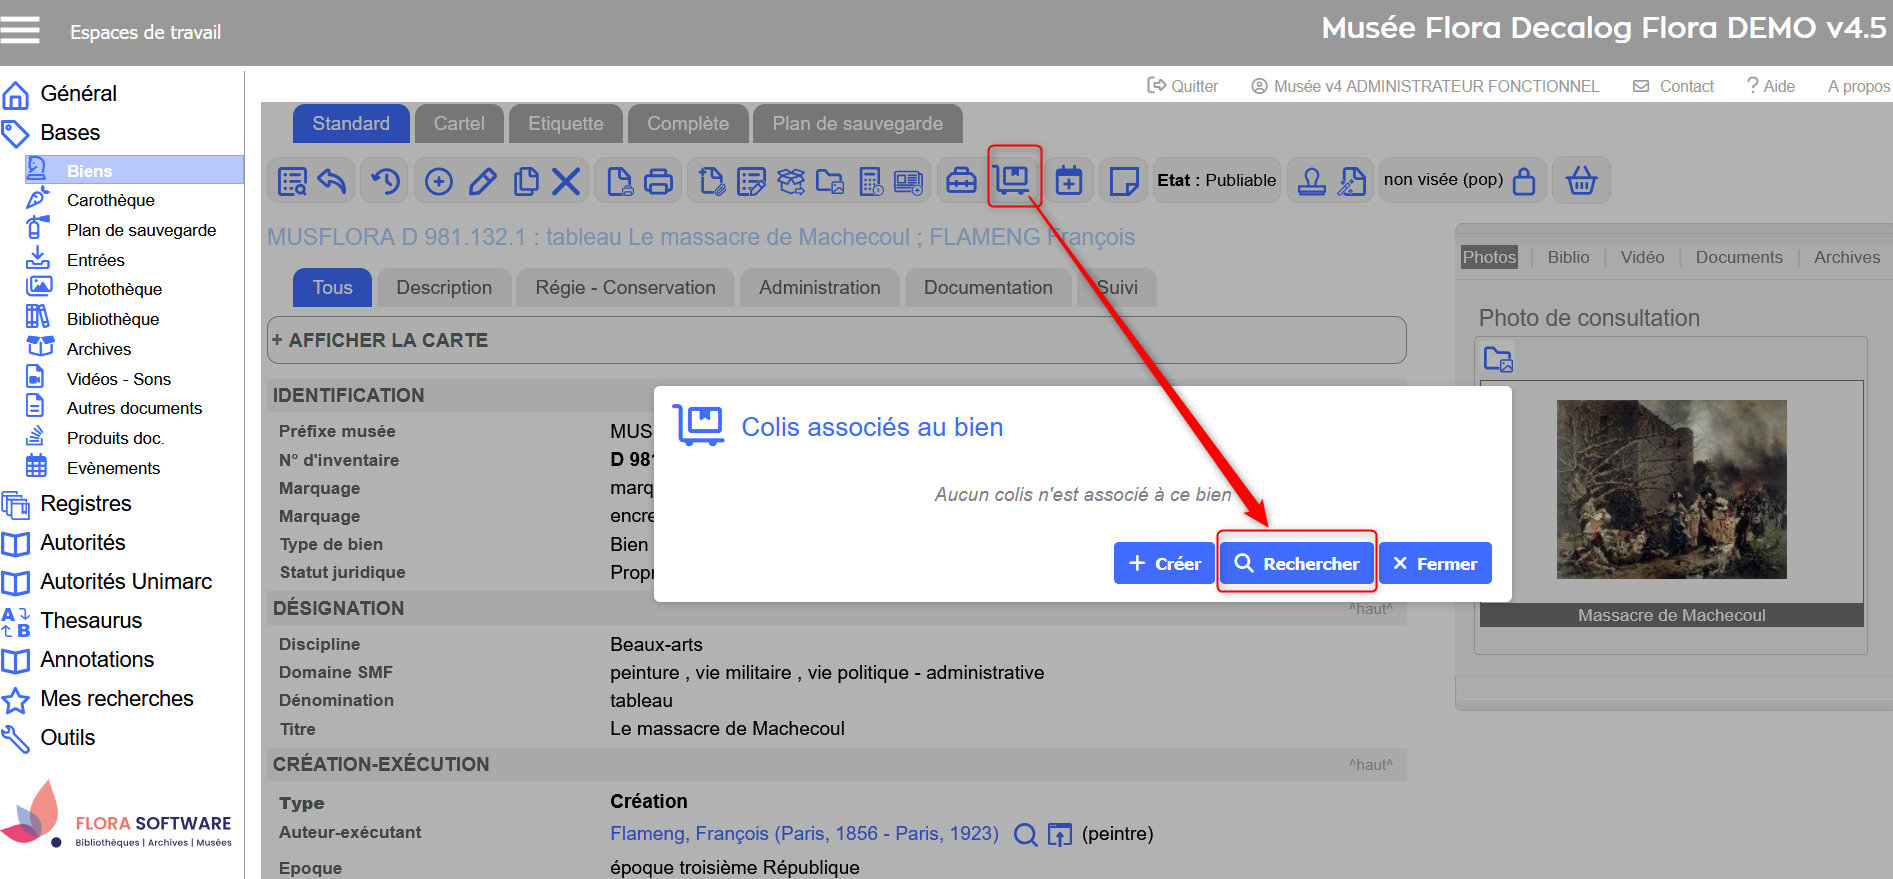
Task: Click the toolbox icon in toolbar
Action: (x=961, y=181)
